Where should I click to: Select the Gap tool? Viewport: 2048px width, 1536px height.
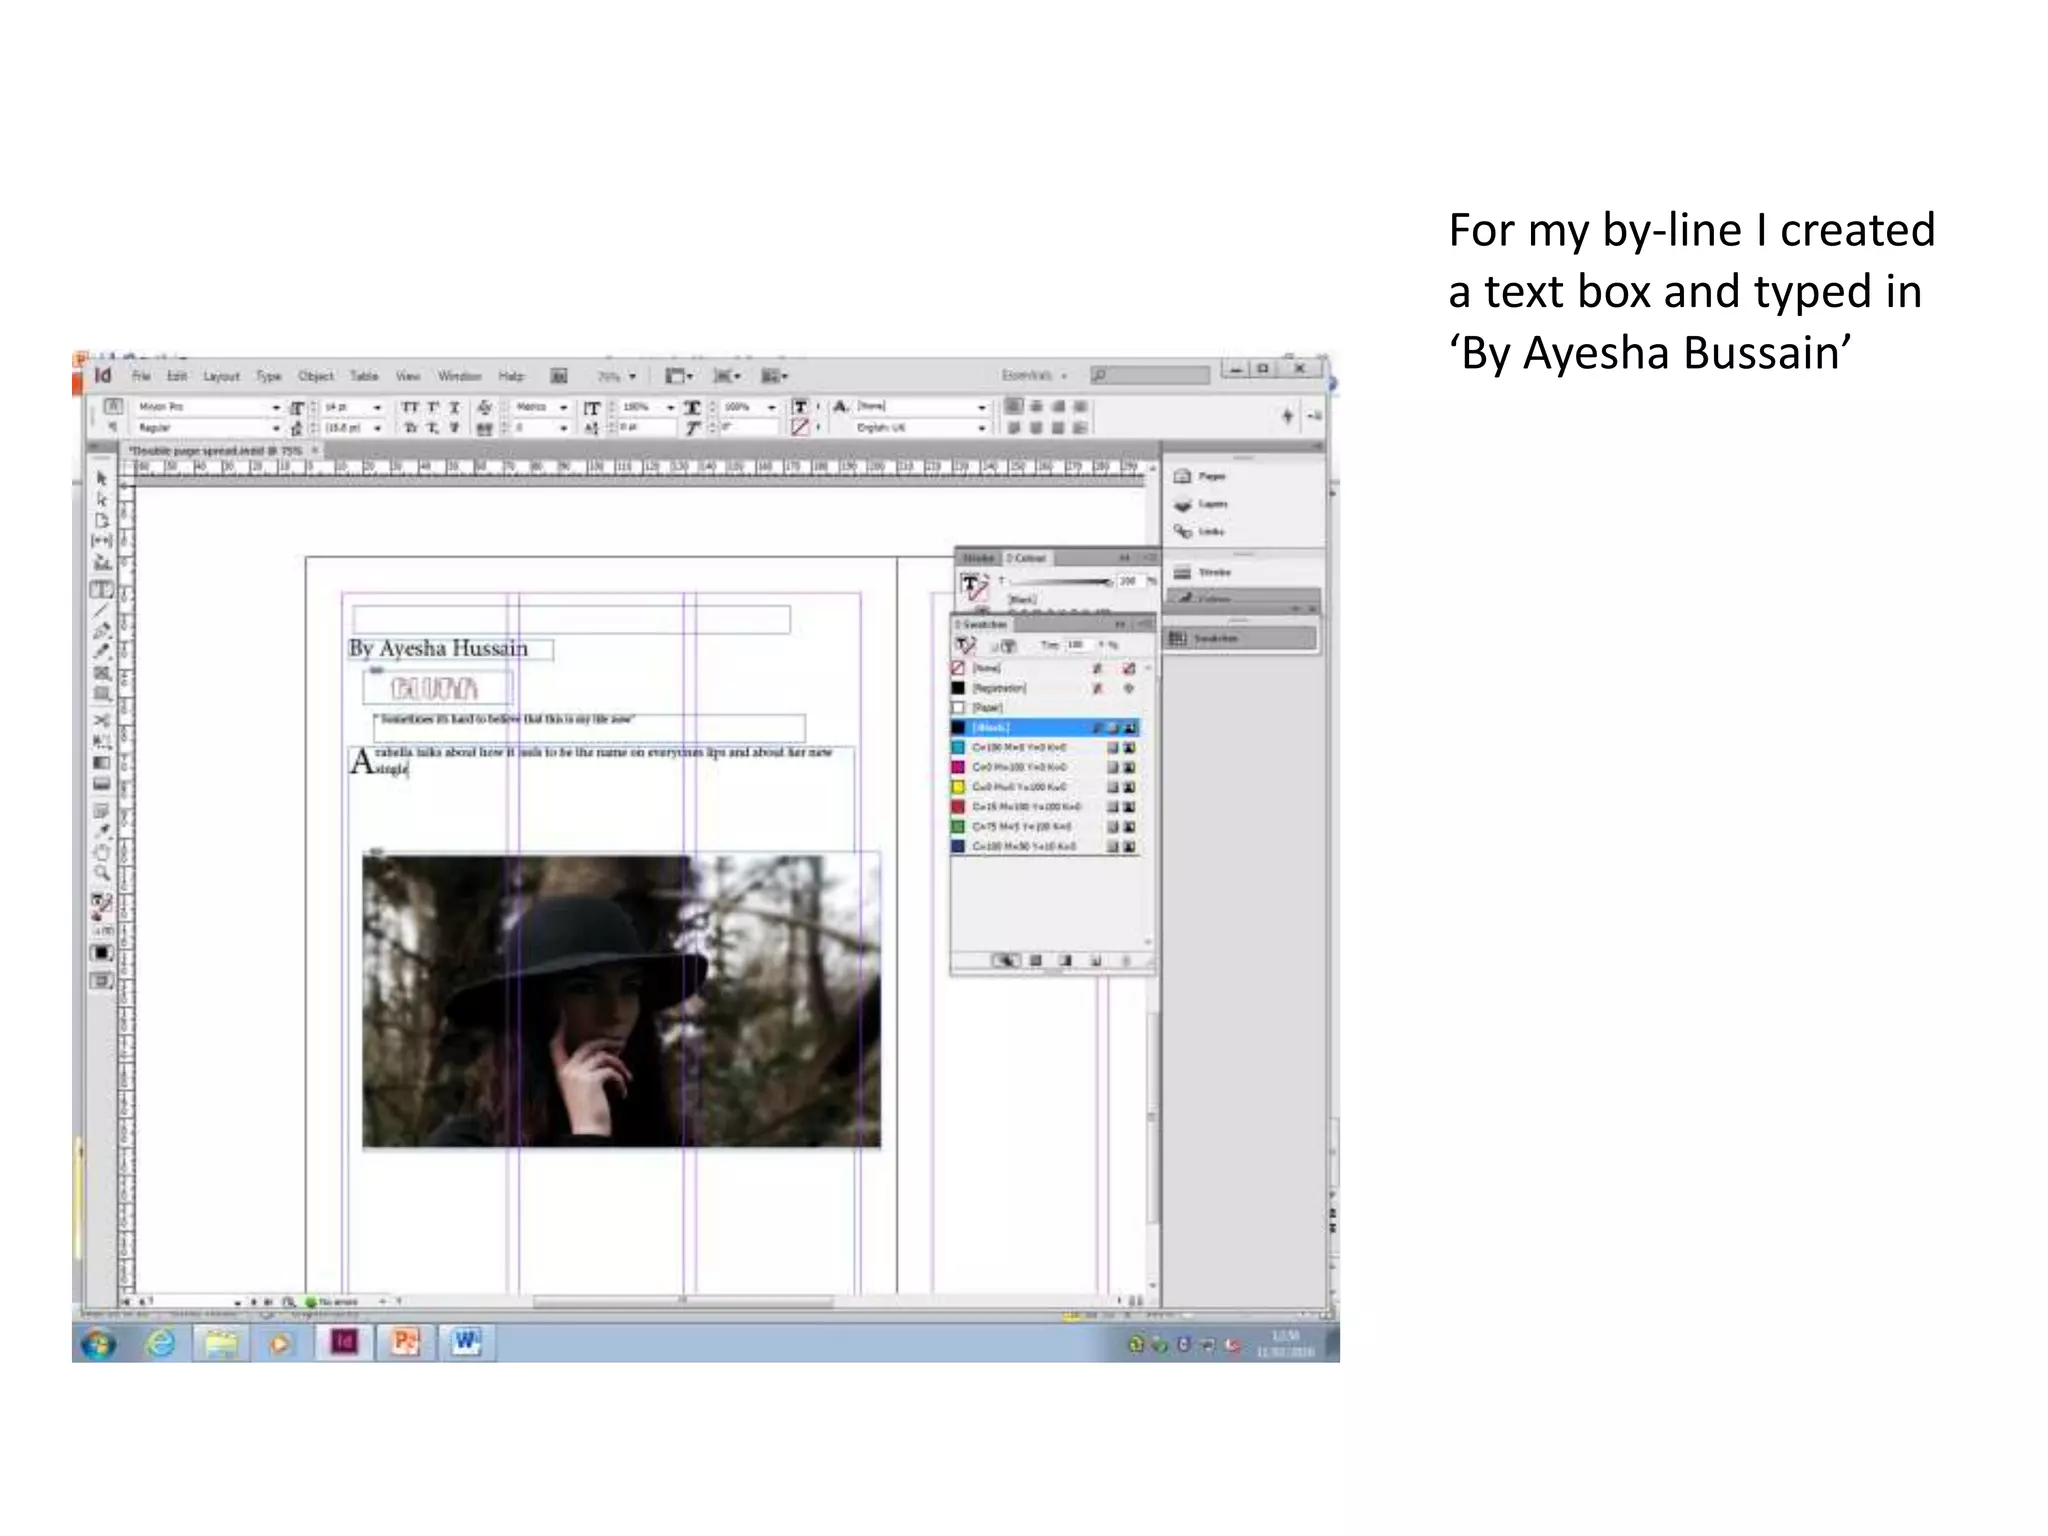(x=101, y=541)
